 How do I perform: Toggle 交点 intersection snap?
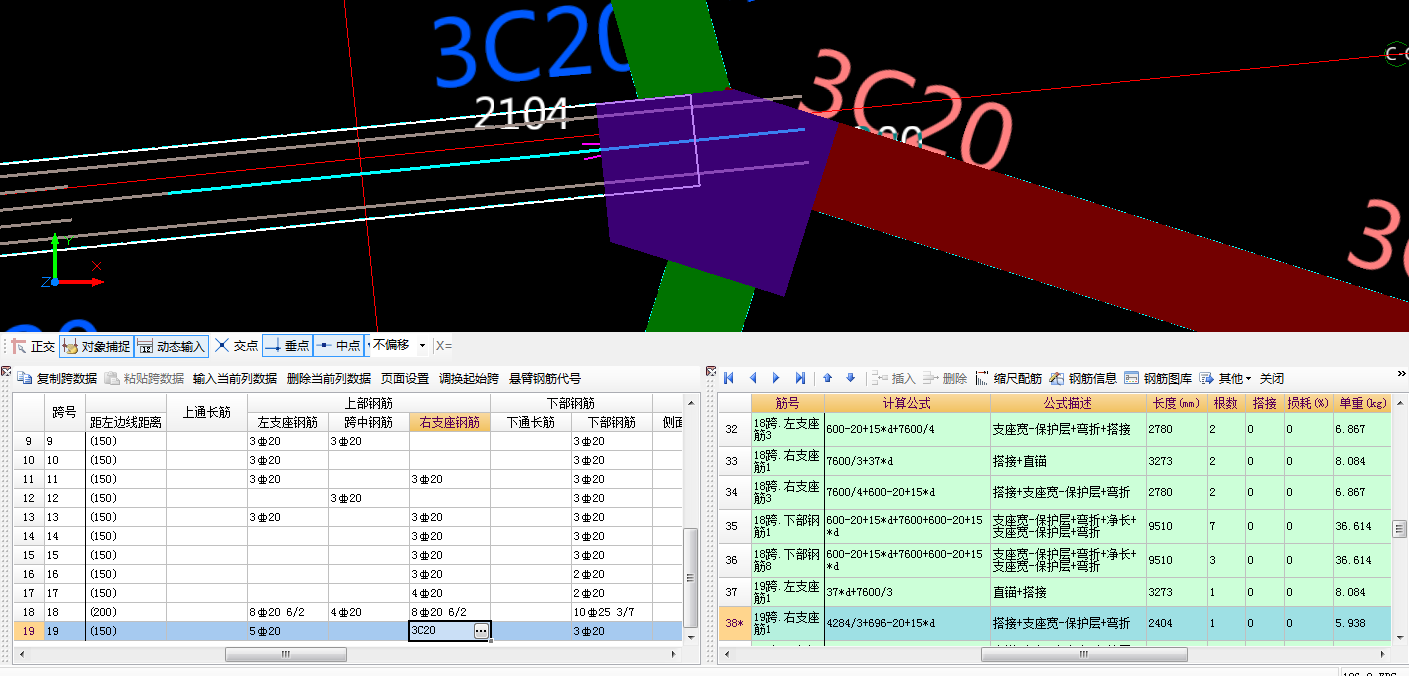pos(237,346)
